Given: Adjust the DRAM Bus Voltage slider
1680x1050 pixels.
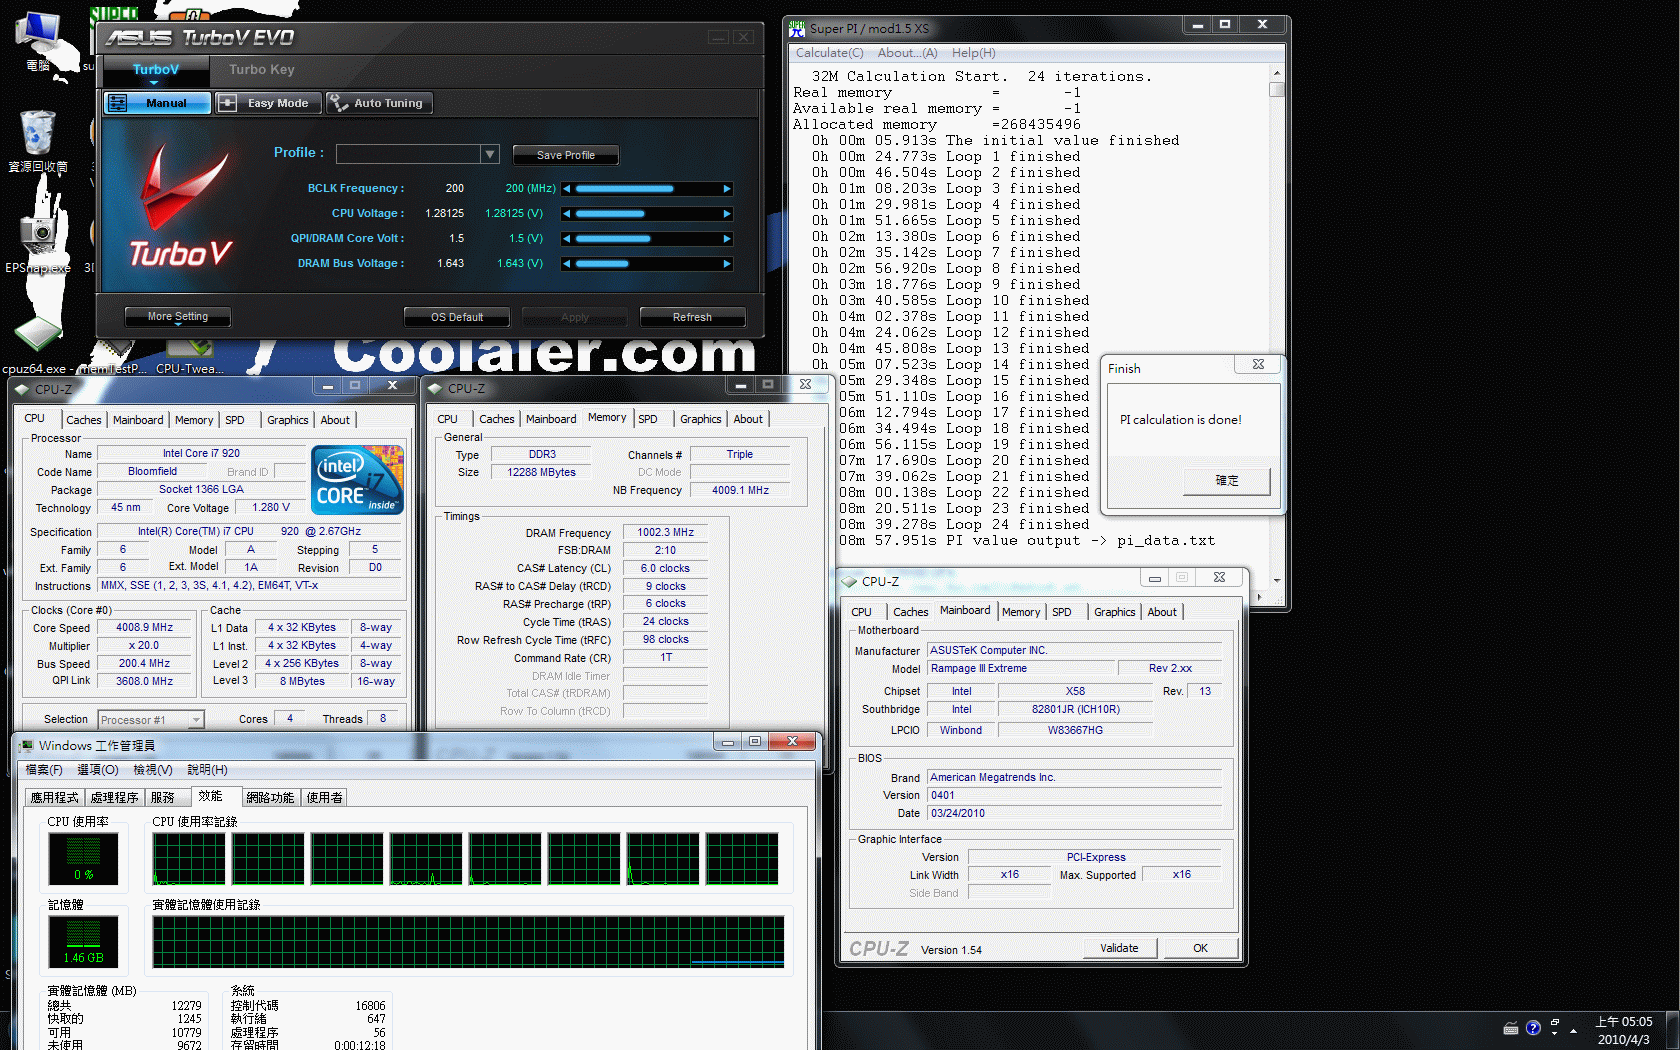Looking at the screenshot, I should [647, 264].
